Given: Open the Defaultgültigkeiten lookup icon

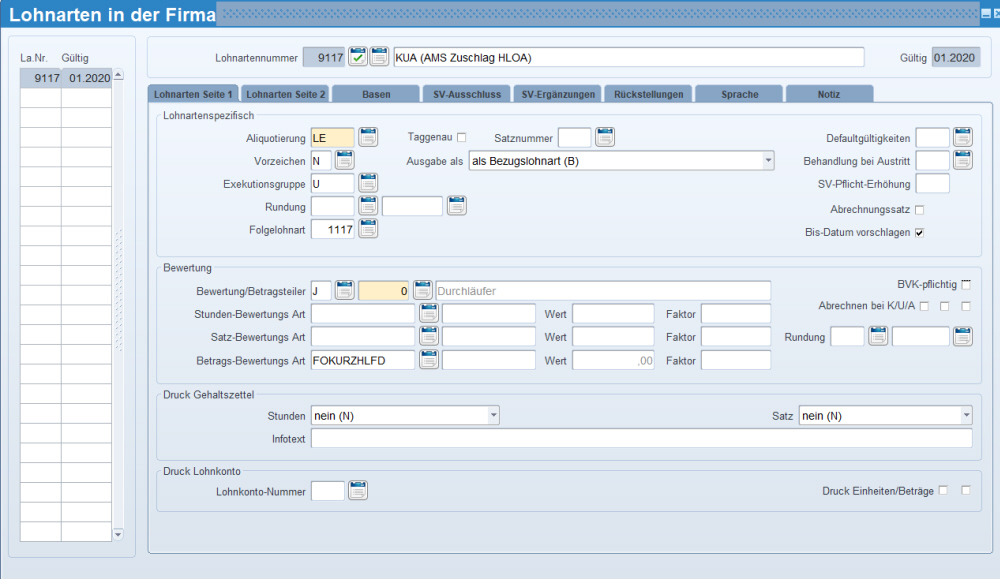Looking at the screenshot, I should click(962, 137).
